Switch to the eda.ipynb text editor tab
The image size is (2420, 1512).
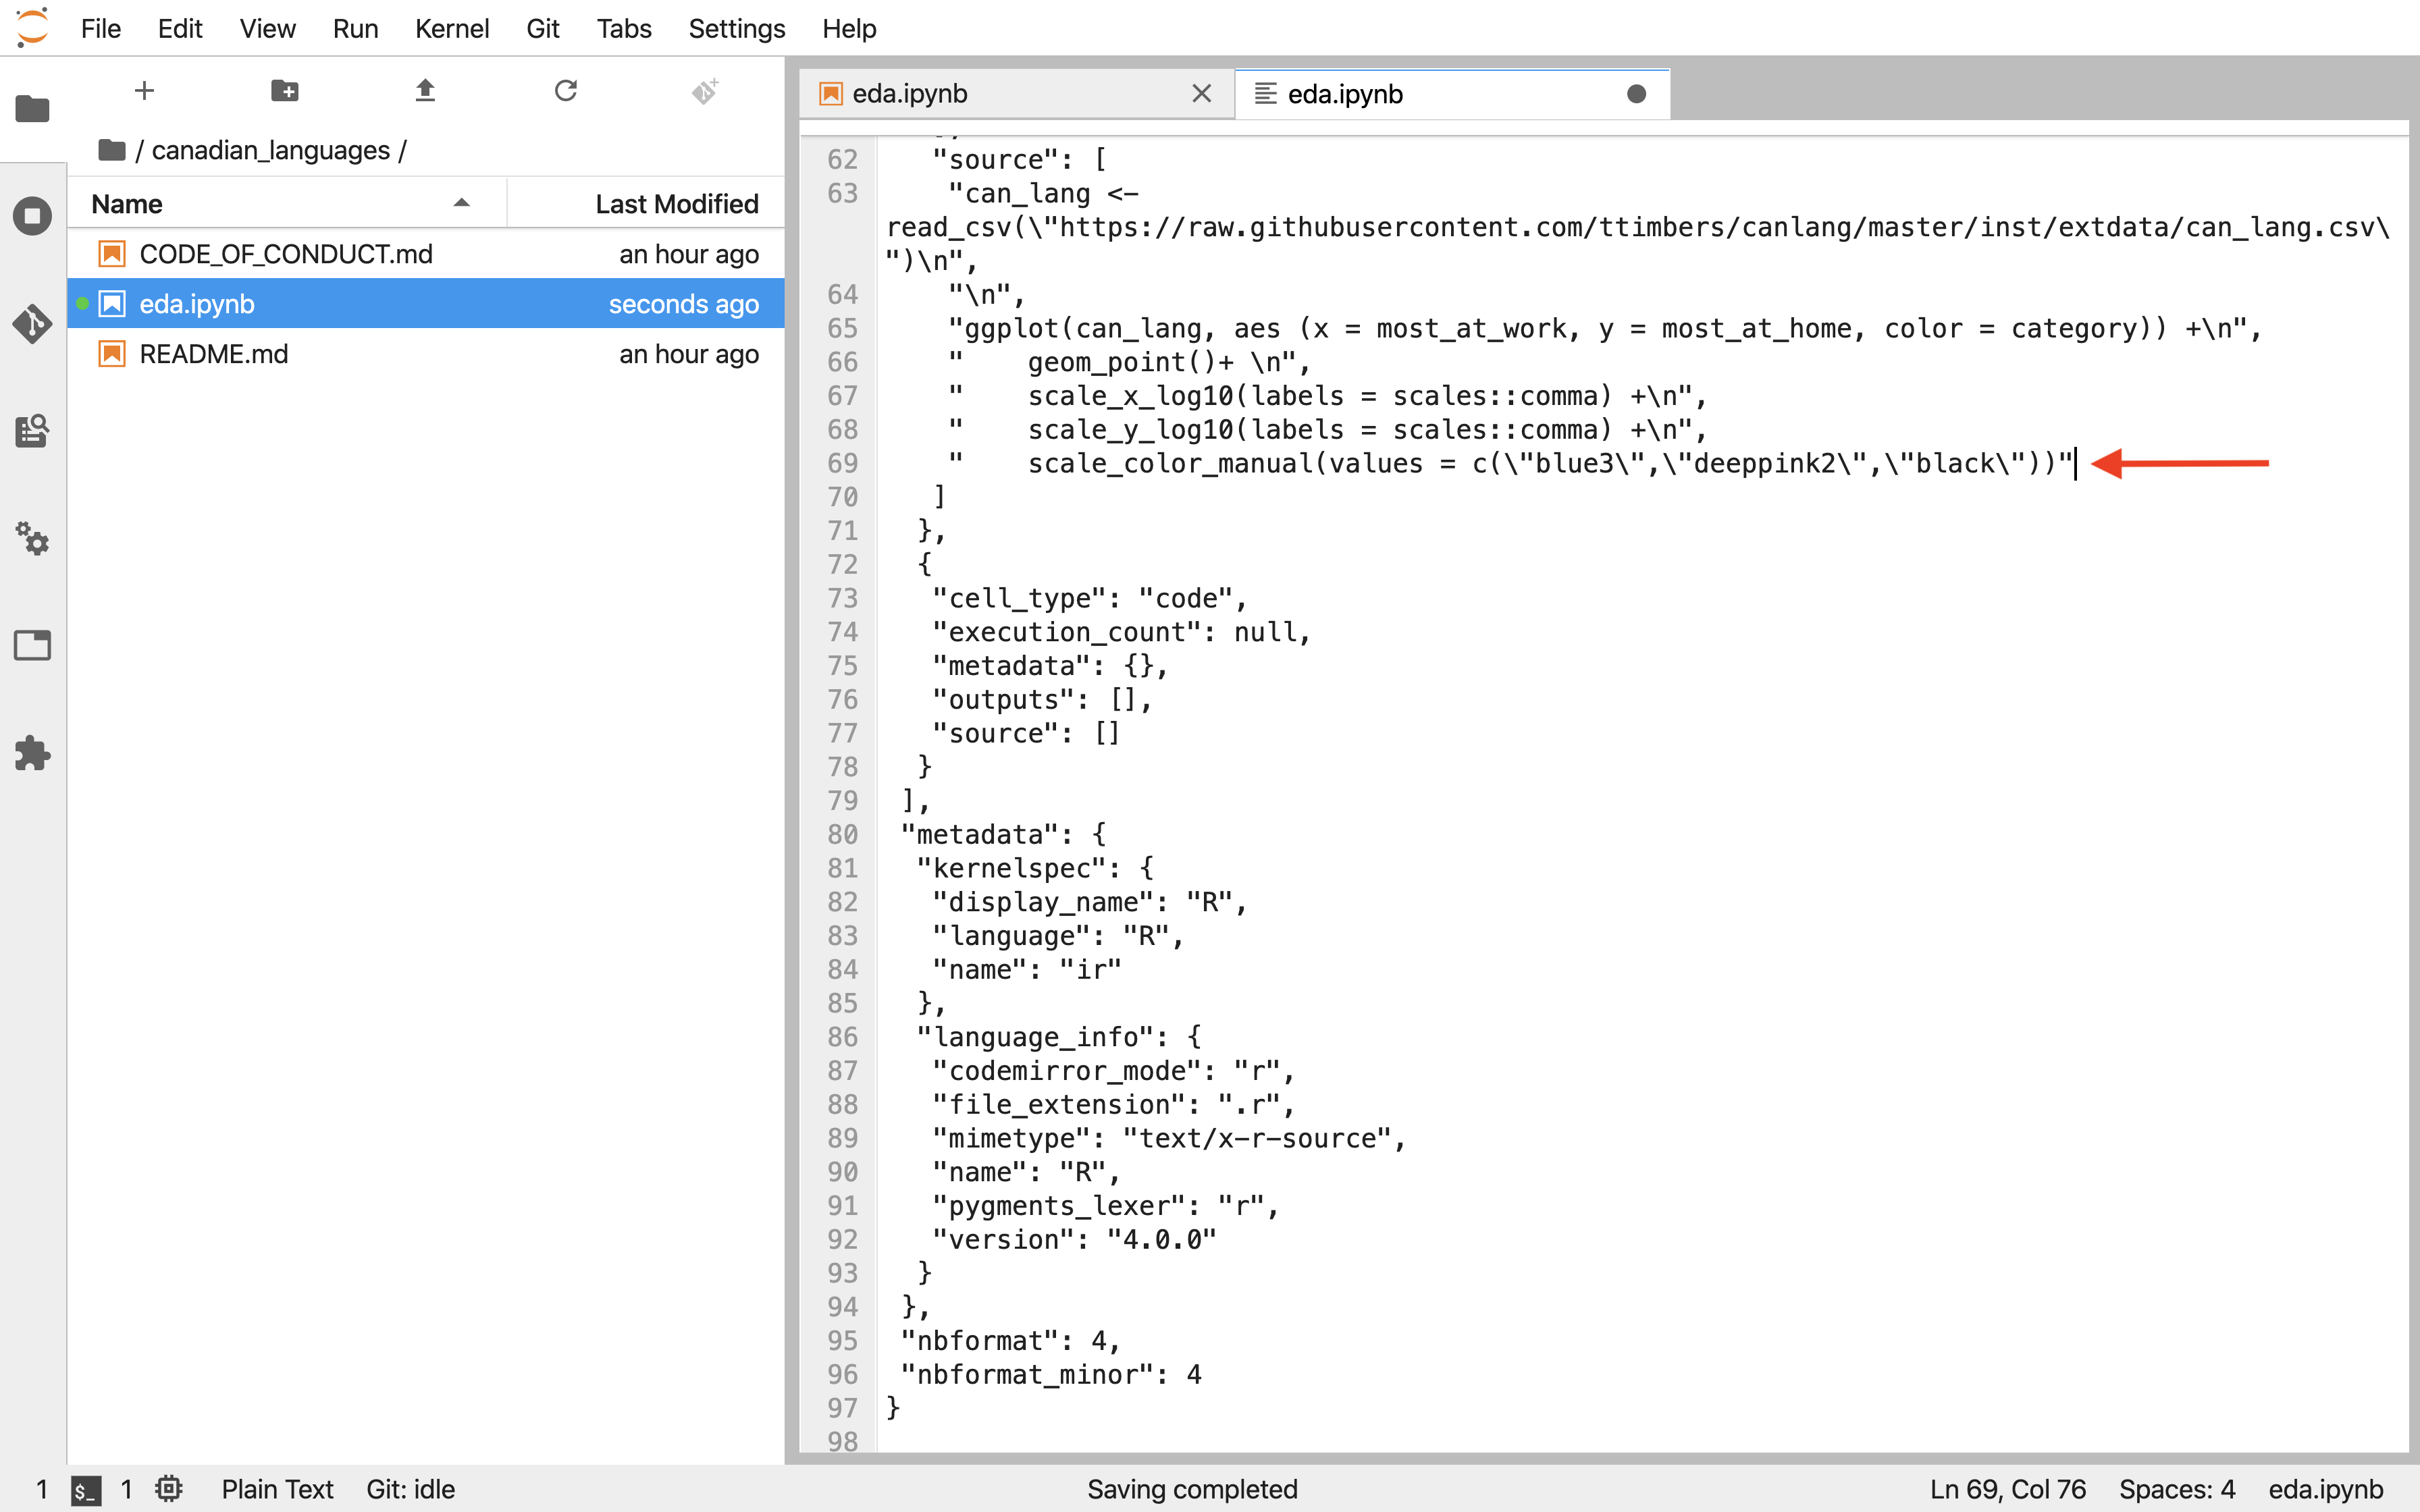coord(1452,94)
